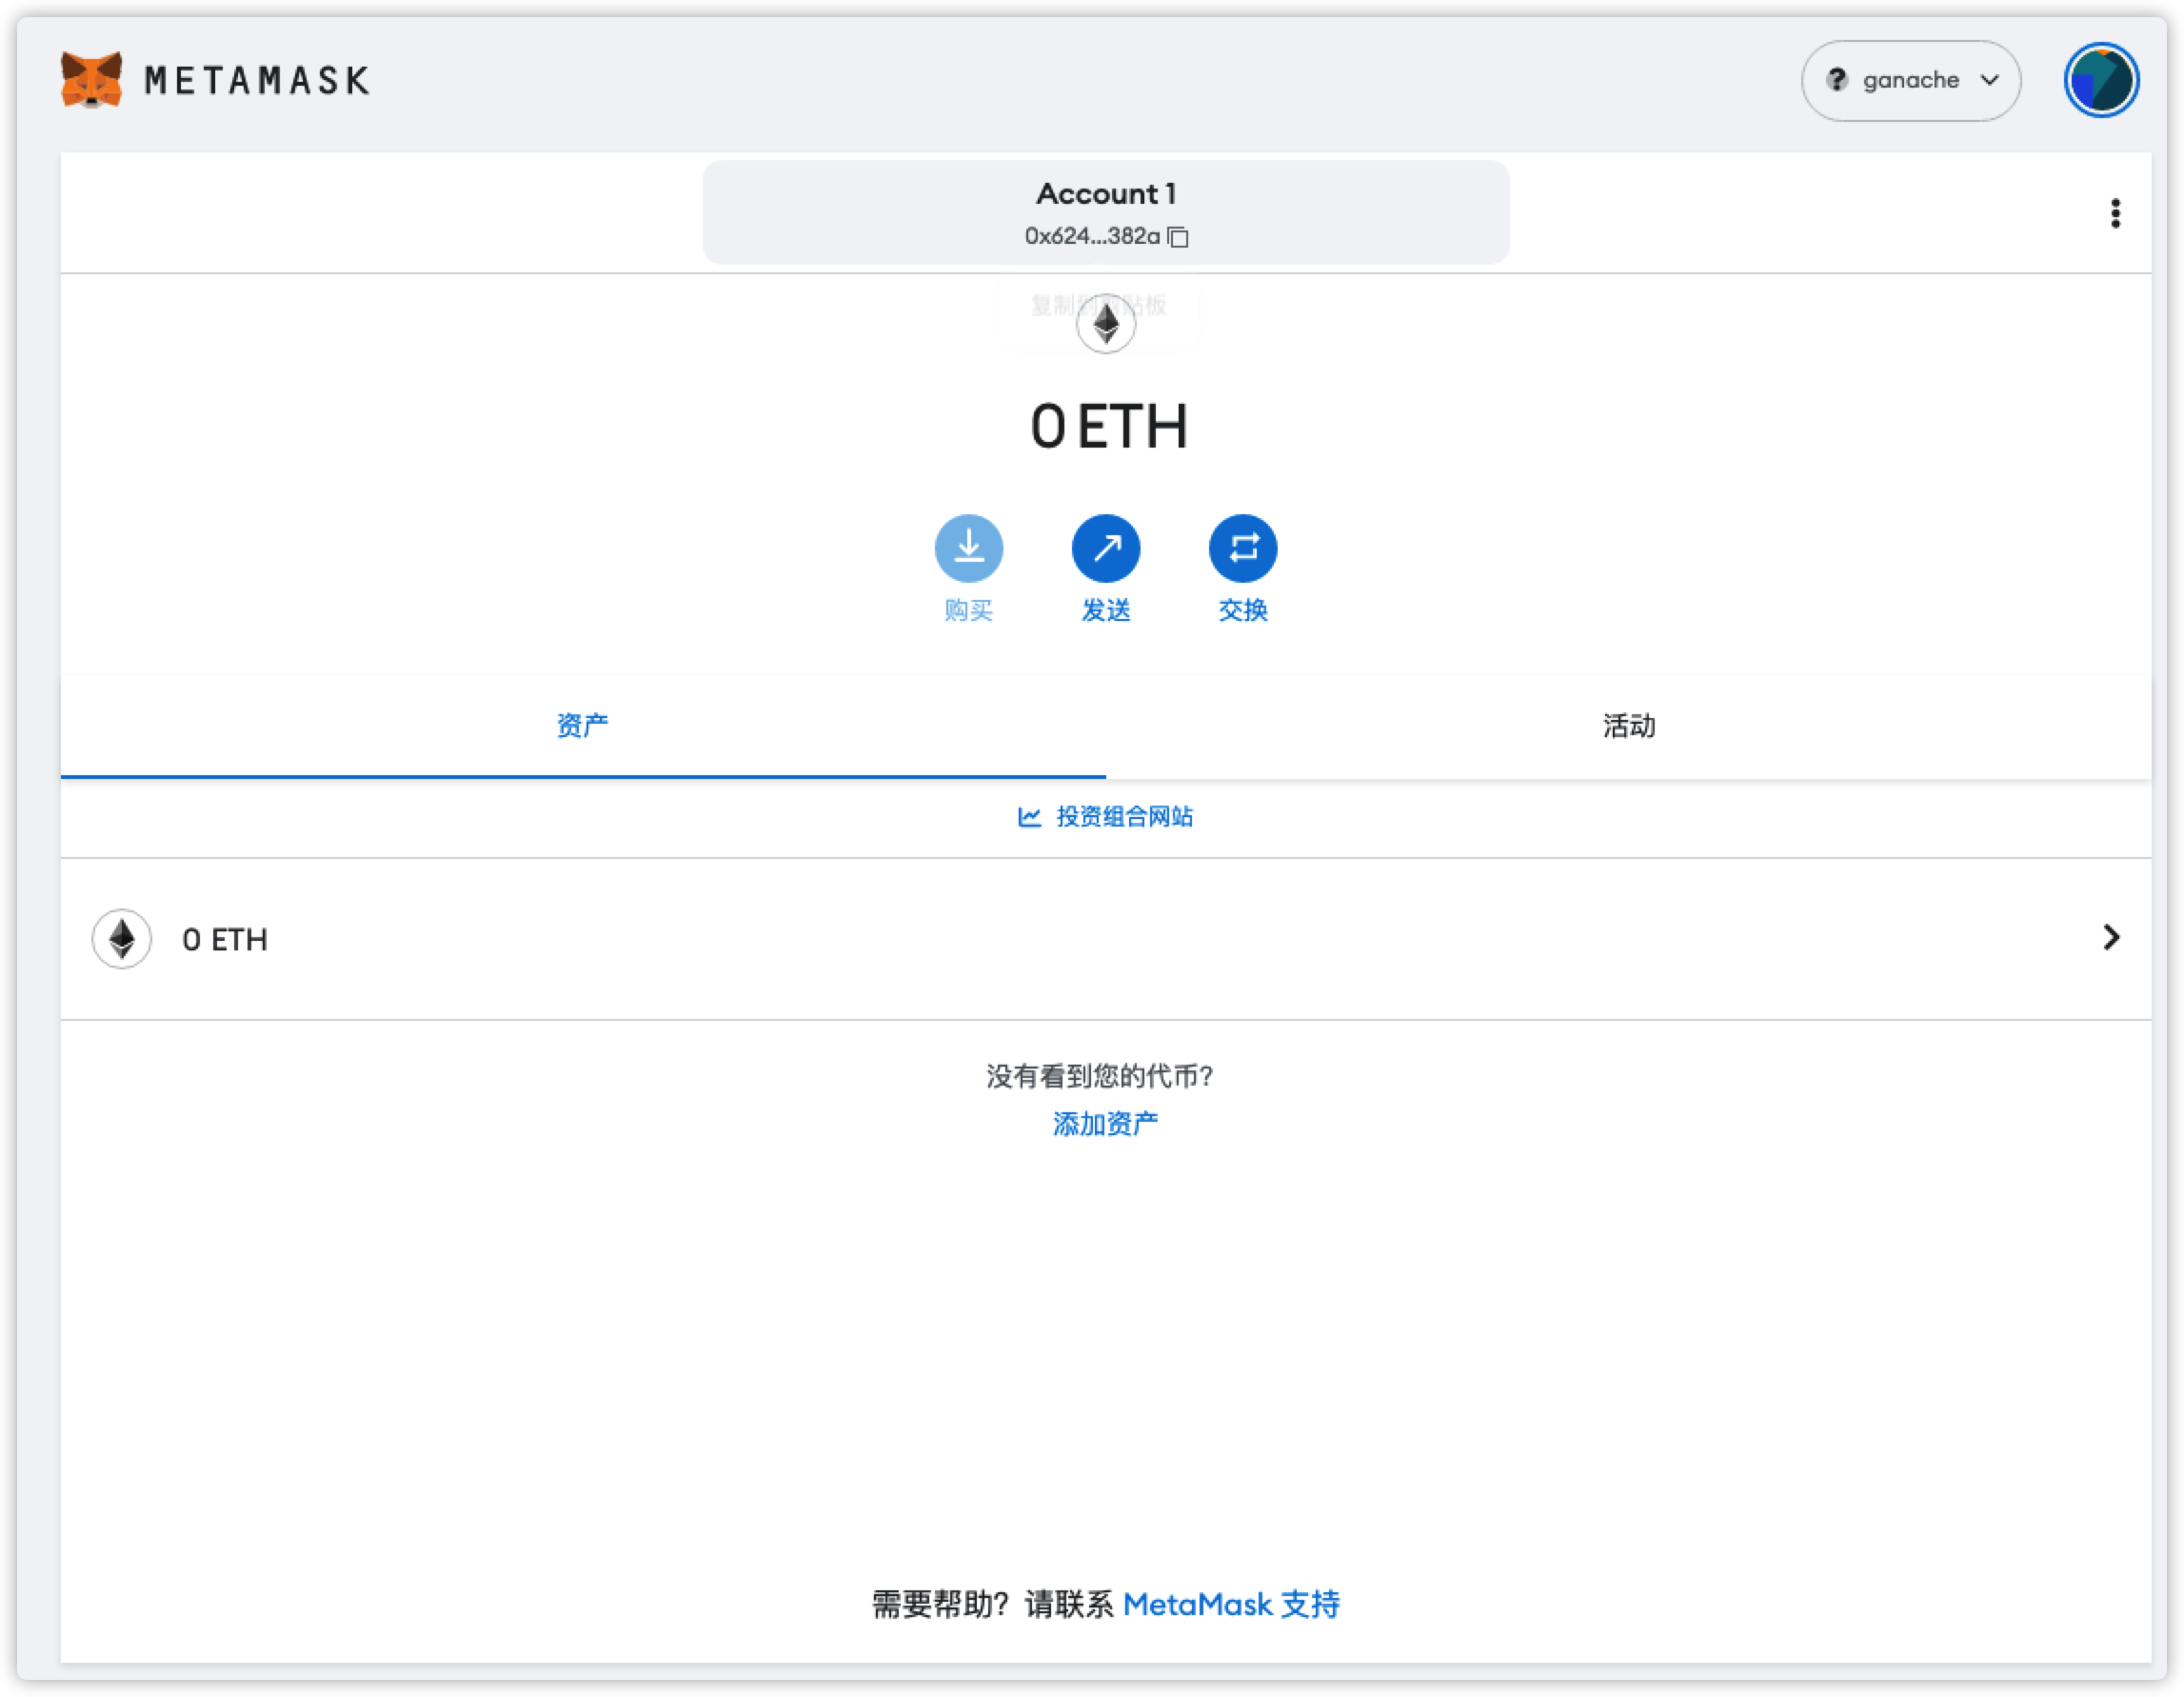Image resolution: width=2184 pixels, height=1697 pixels.
Task: Click the 添加资产 link
Action: point(1105,1124)
